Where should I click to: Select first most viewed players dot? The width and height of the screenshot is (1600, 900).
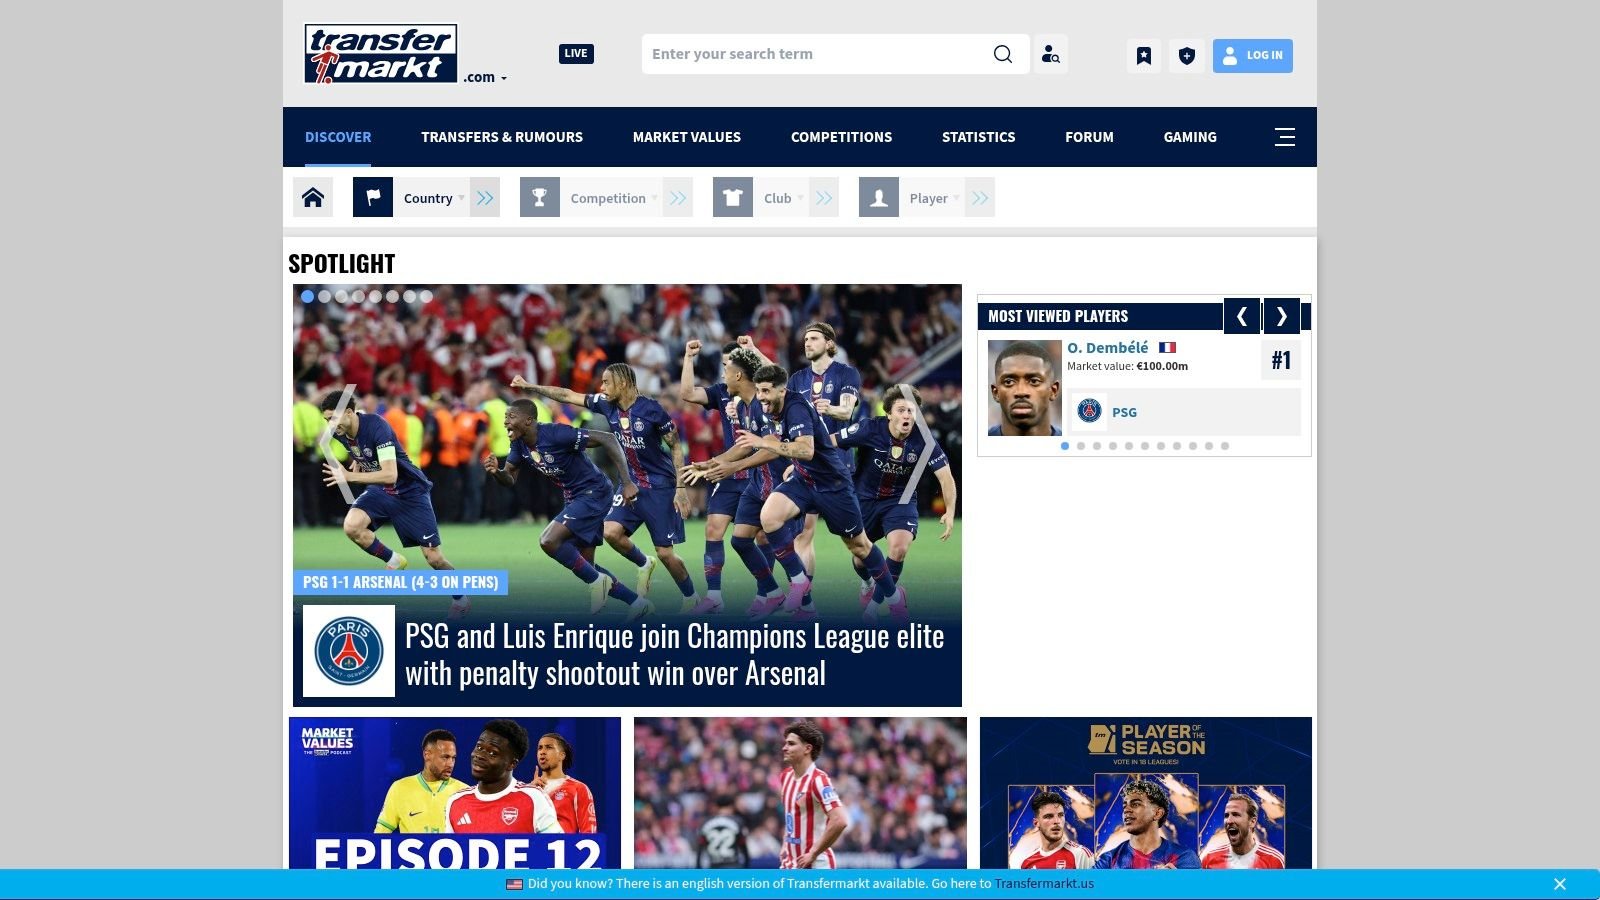(1065, 446)
